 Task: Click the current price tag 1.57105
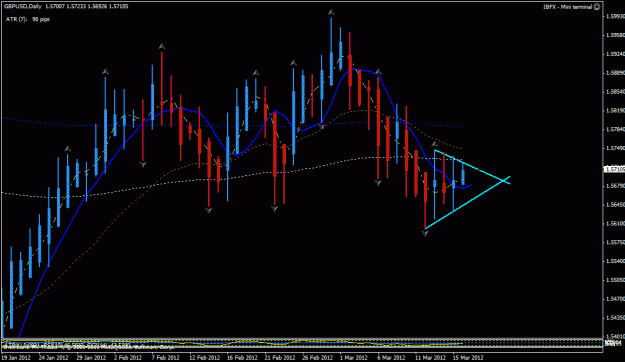coord(614,169)
